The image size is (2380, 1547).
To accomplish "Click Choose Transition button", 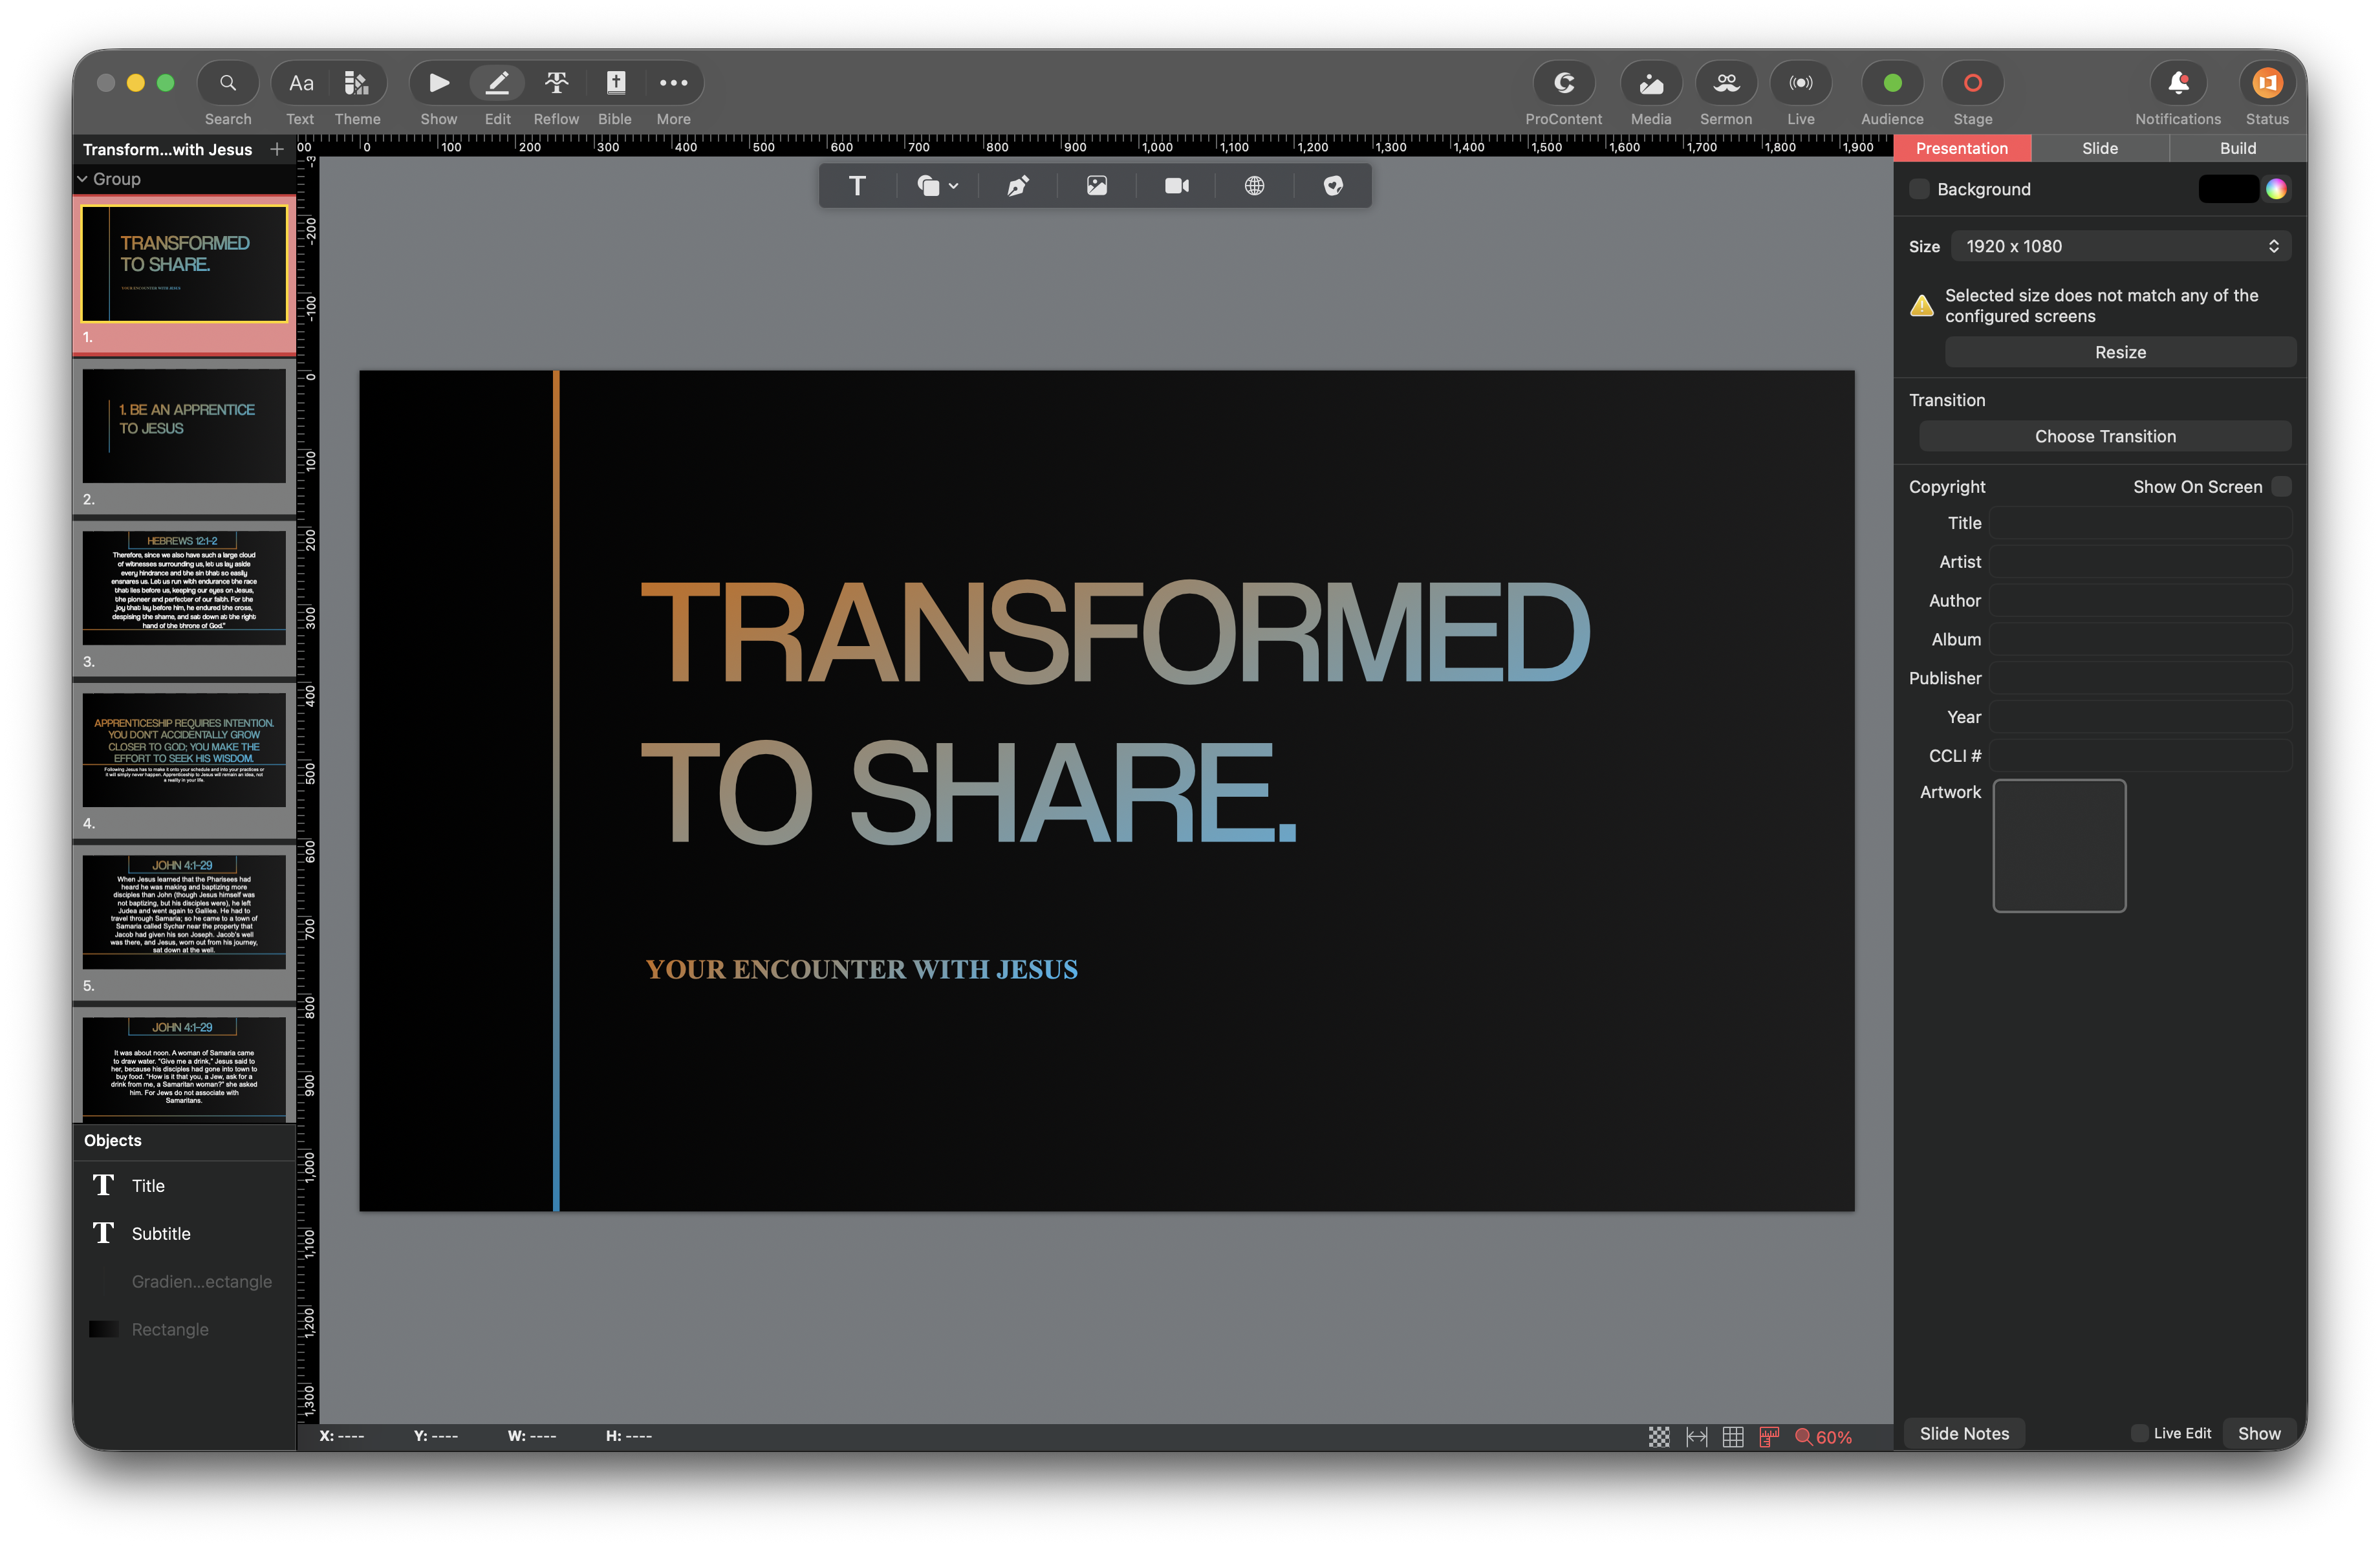I will (x=2104, y=436).
